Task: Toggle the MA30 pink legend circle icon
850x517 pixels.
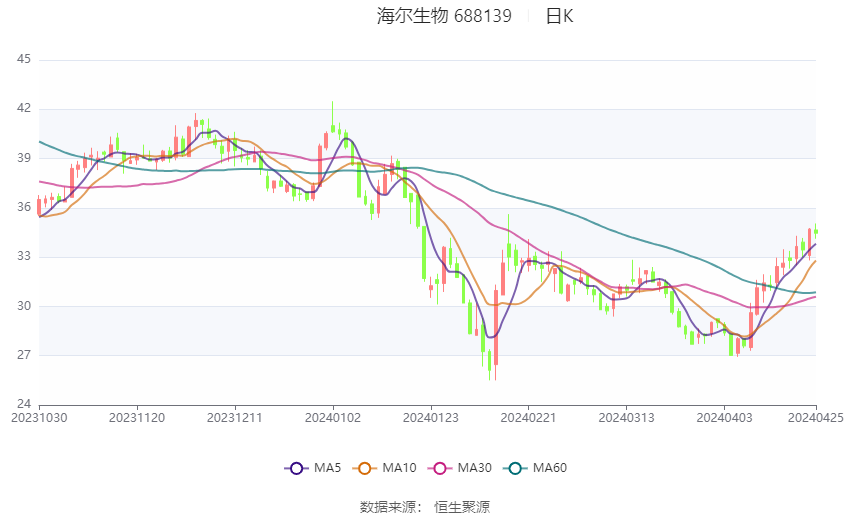Action: click(440, 468)
